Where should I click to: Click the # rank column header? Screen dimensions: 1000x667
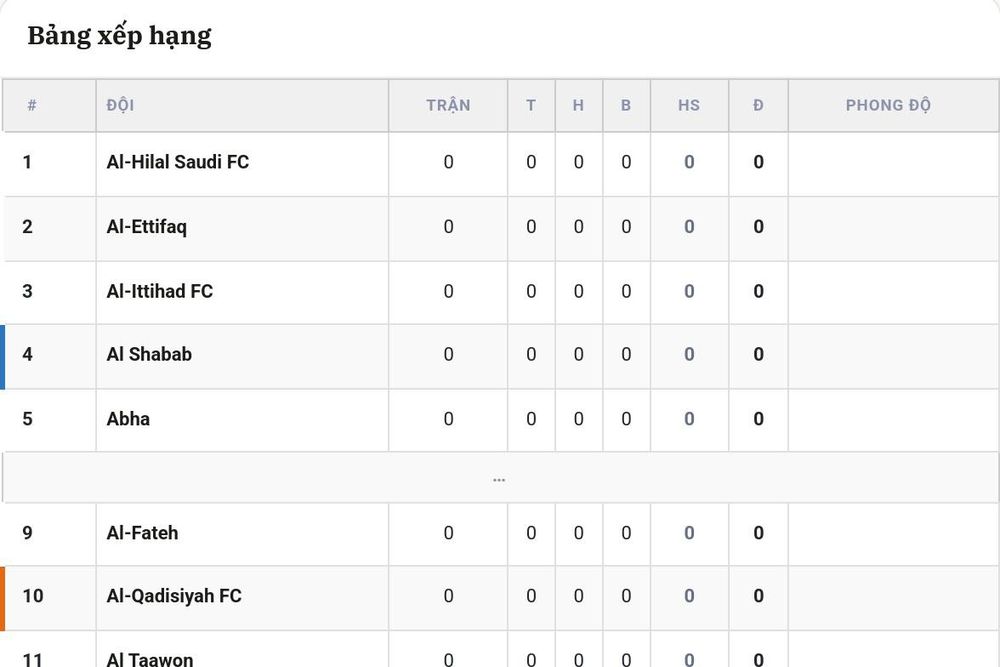[32, 105]
